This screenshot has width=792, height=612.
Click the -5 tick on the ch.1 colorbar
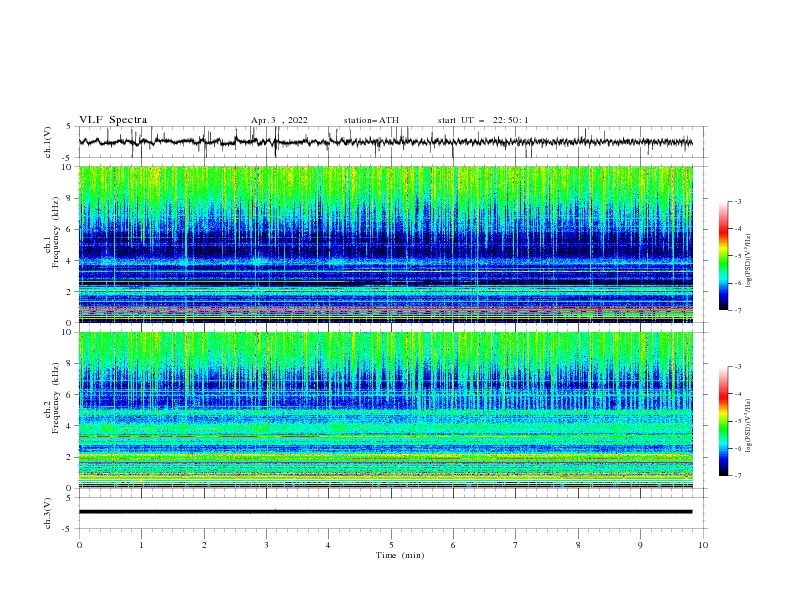737,256
